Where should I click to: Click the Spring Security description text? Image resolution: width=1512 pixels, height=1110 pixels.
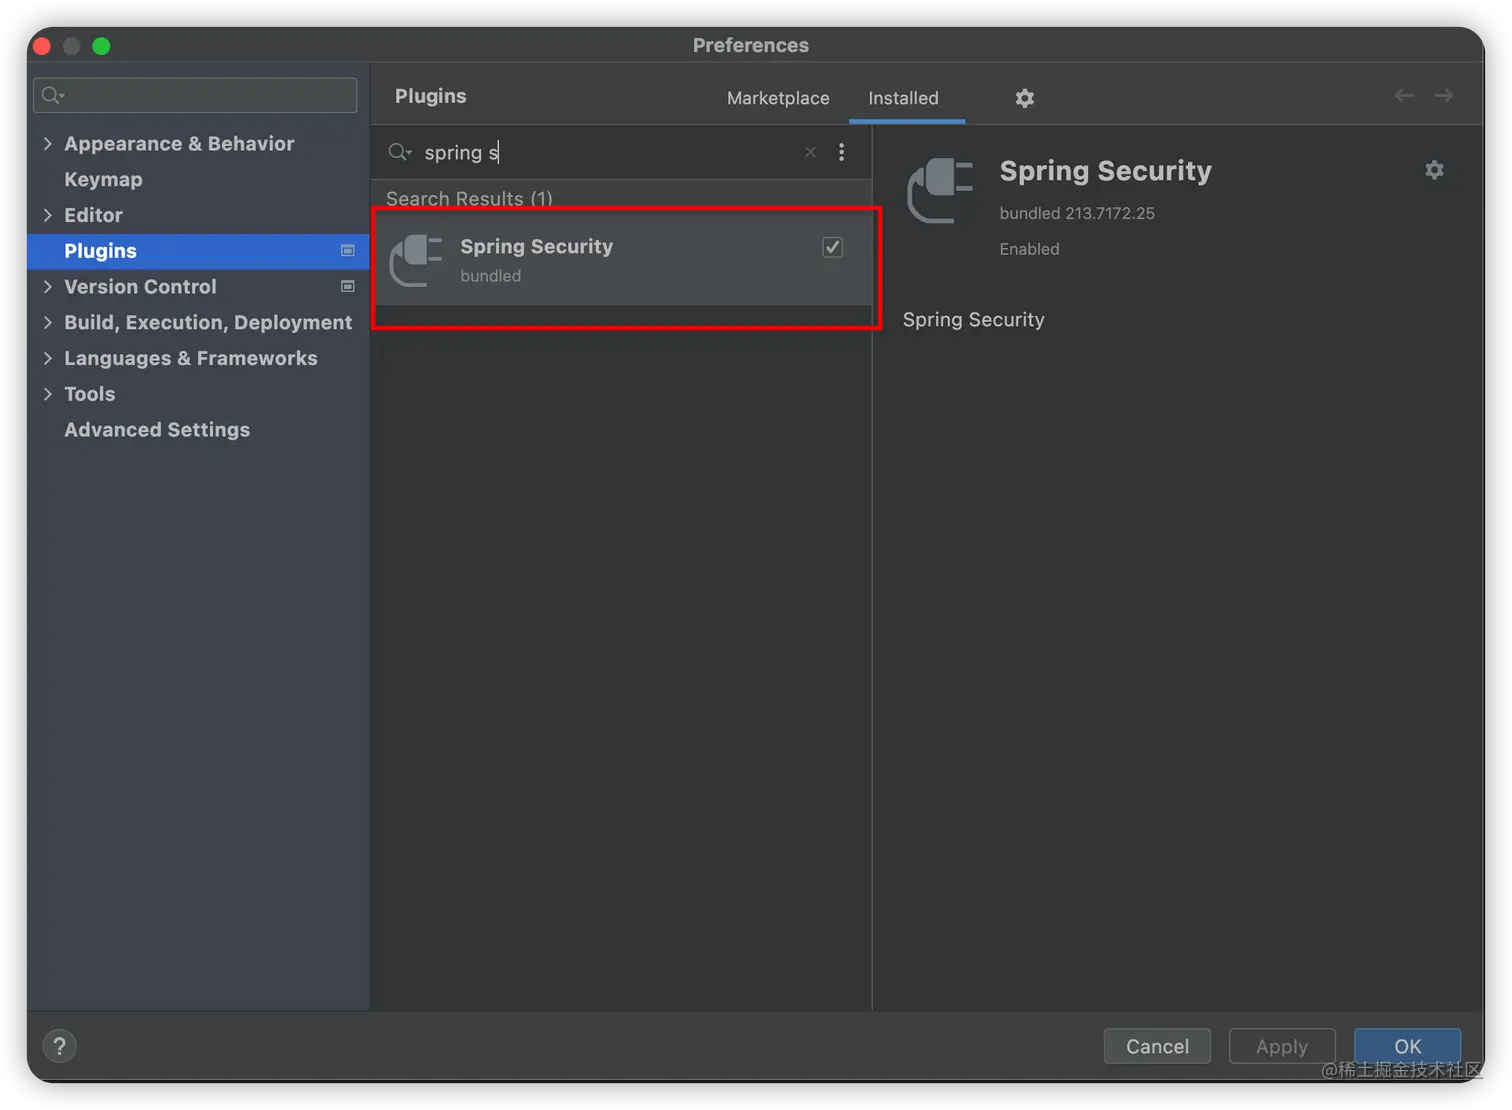point(973,320)
